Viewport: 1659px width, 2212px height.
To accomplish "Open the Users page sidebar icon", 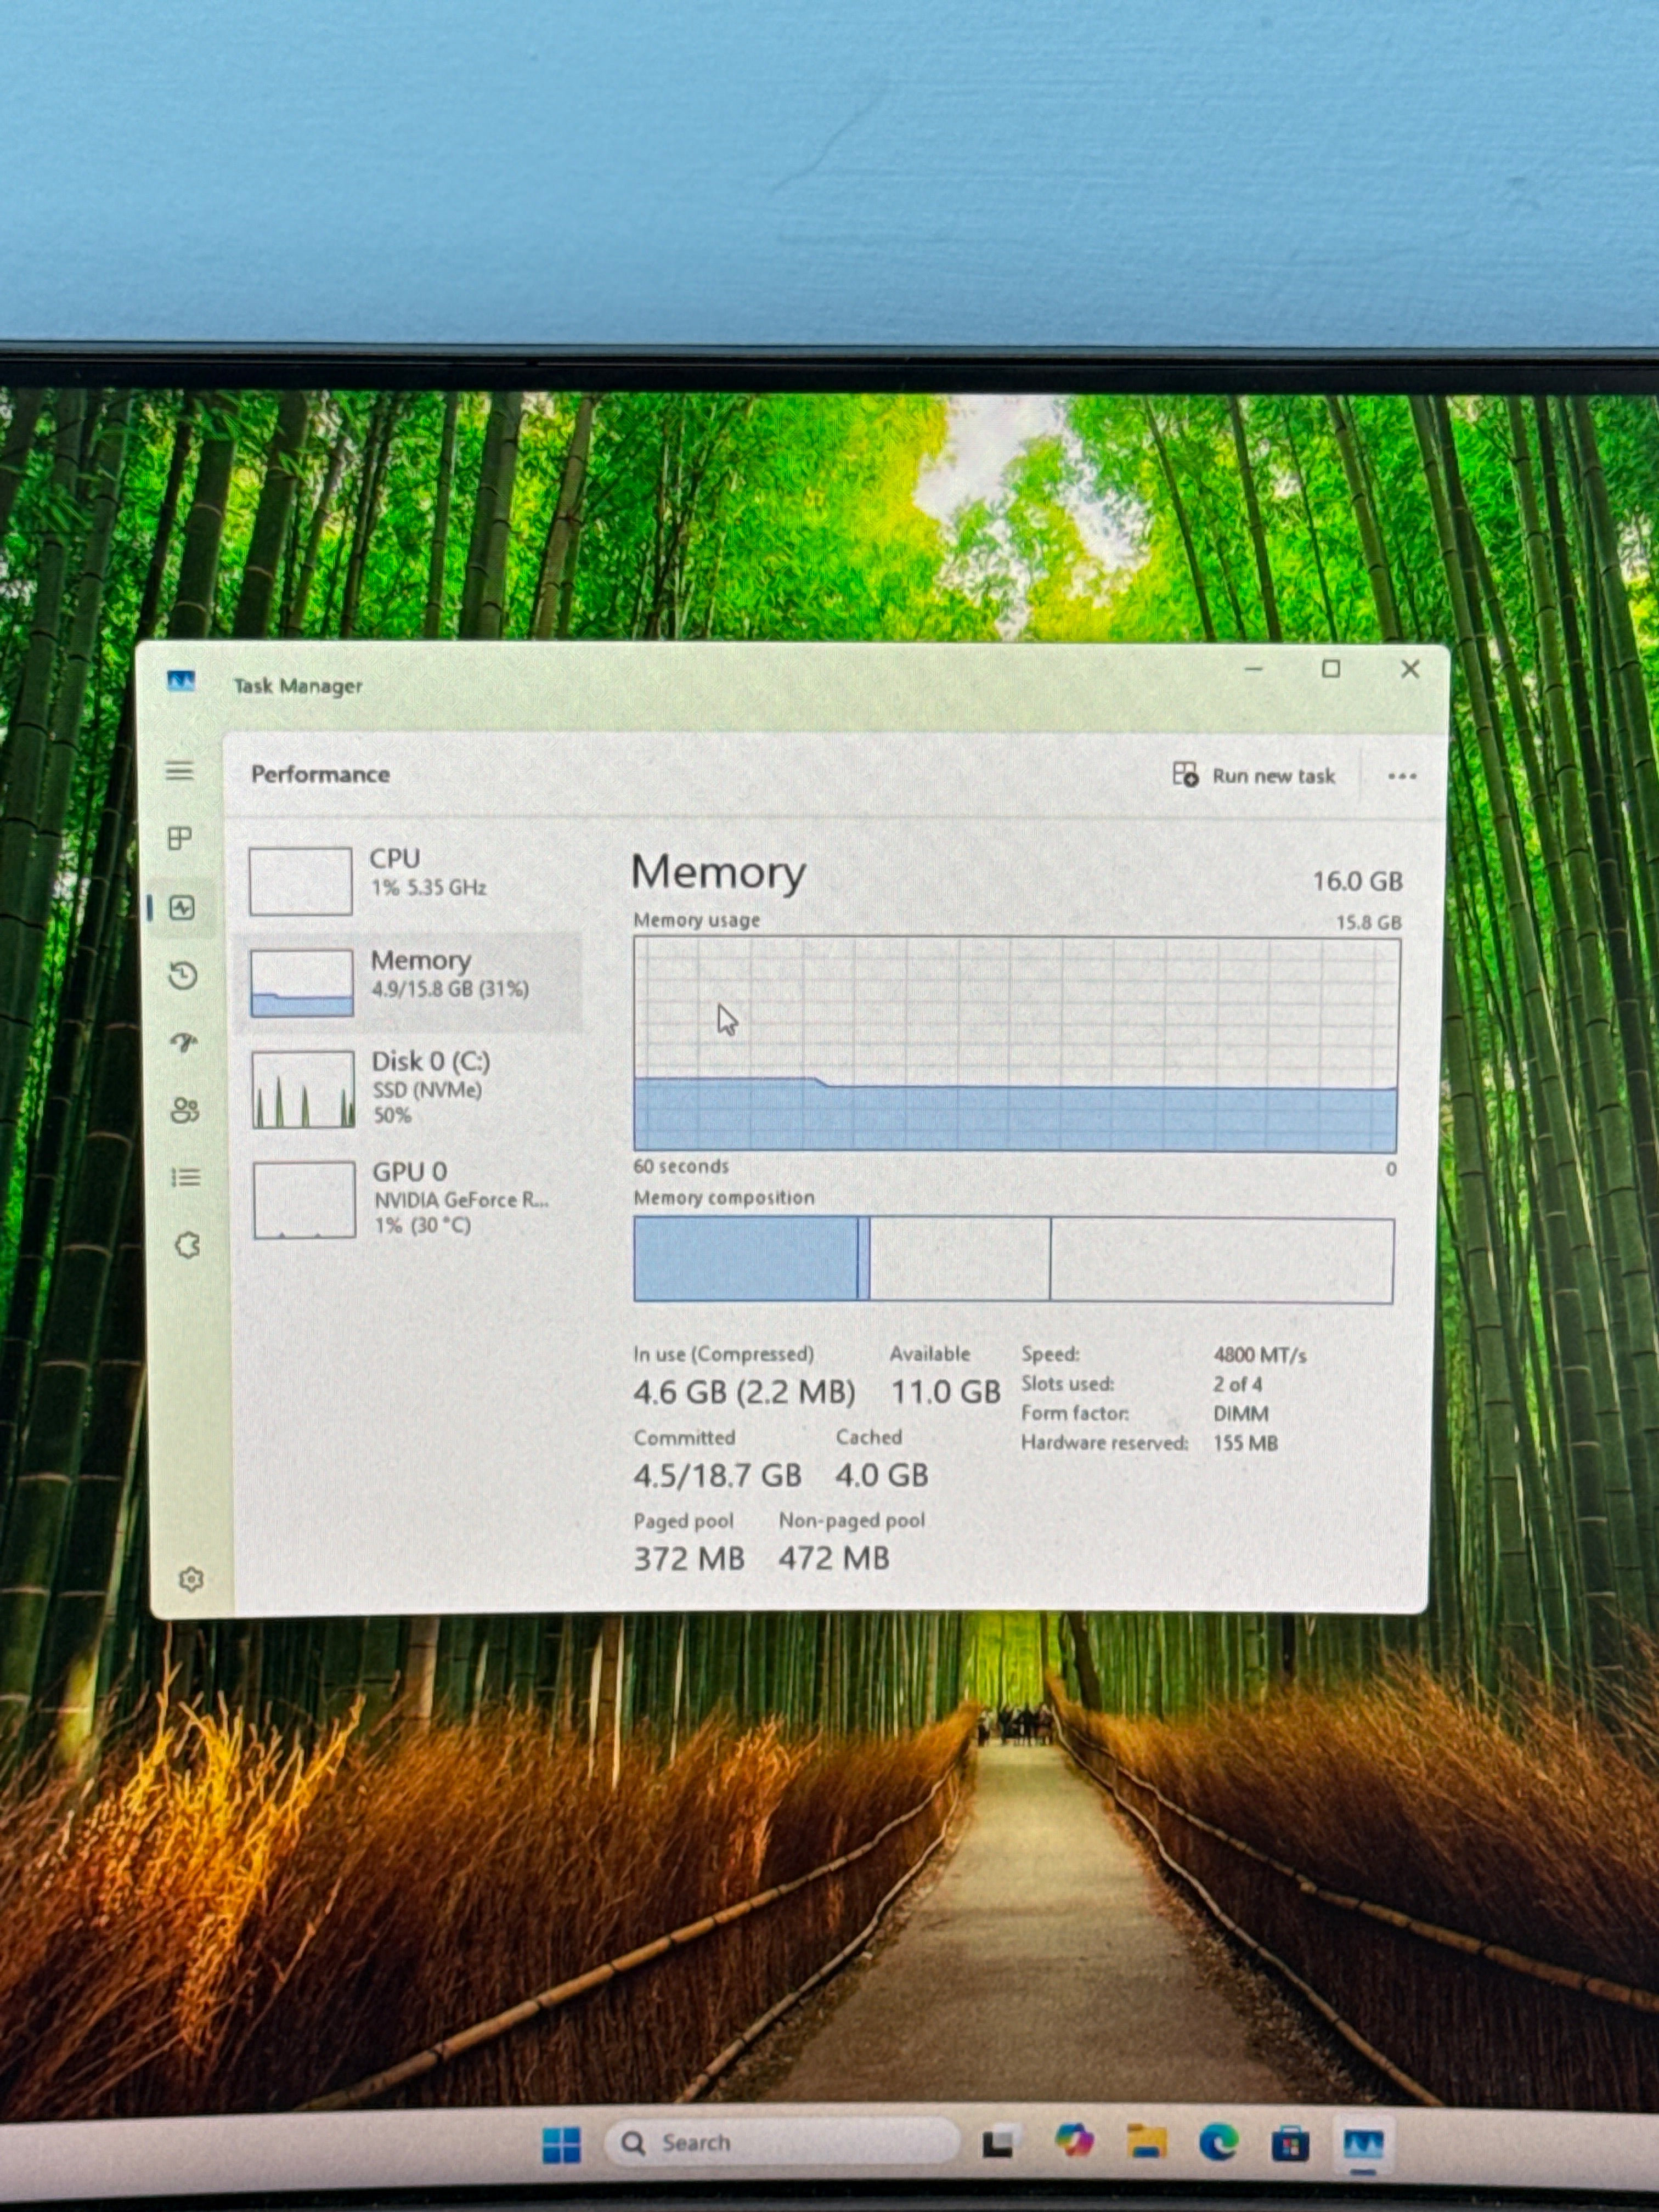I will click(186, 1110).
